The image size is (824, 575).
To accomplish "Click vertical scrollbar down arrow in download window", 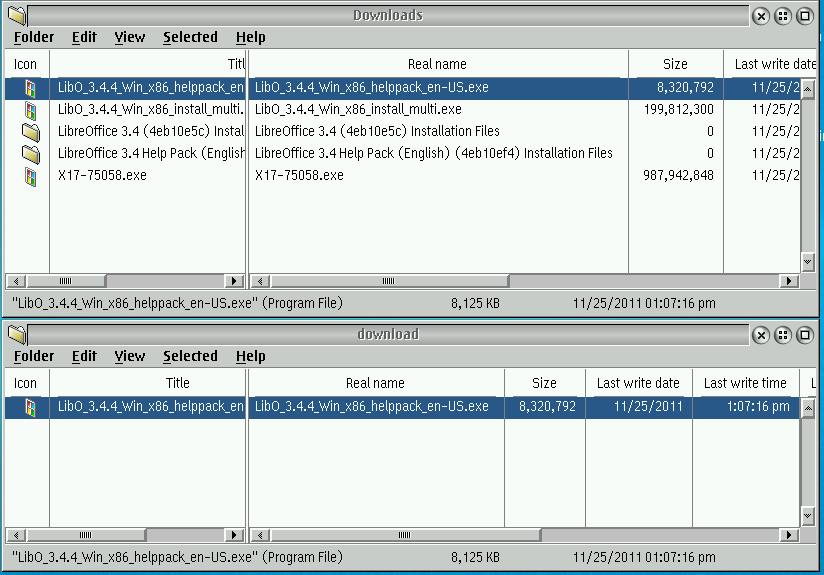I will coord(808,516).
